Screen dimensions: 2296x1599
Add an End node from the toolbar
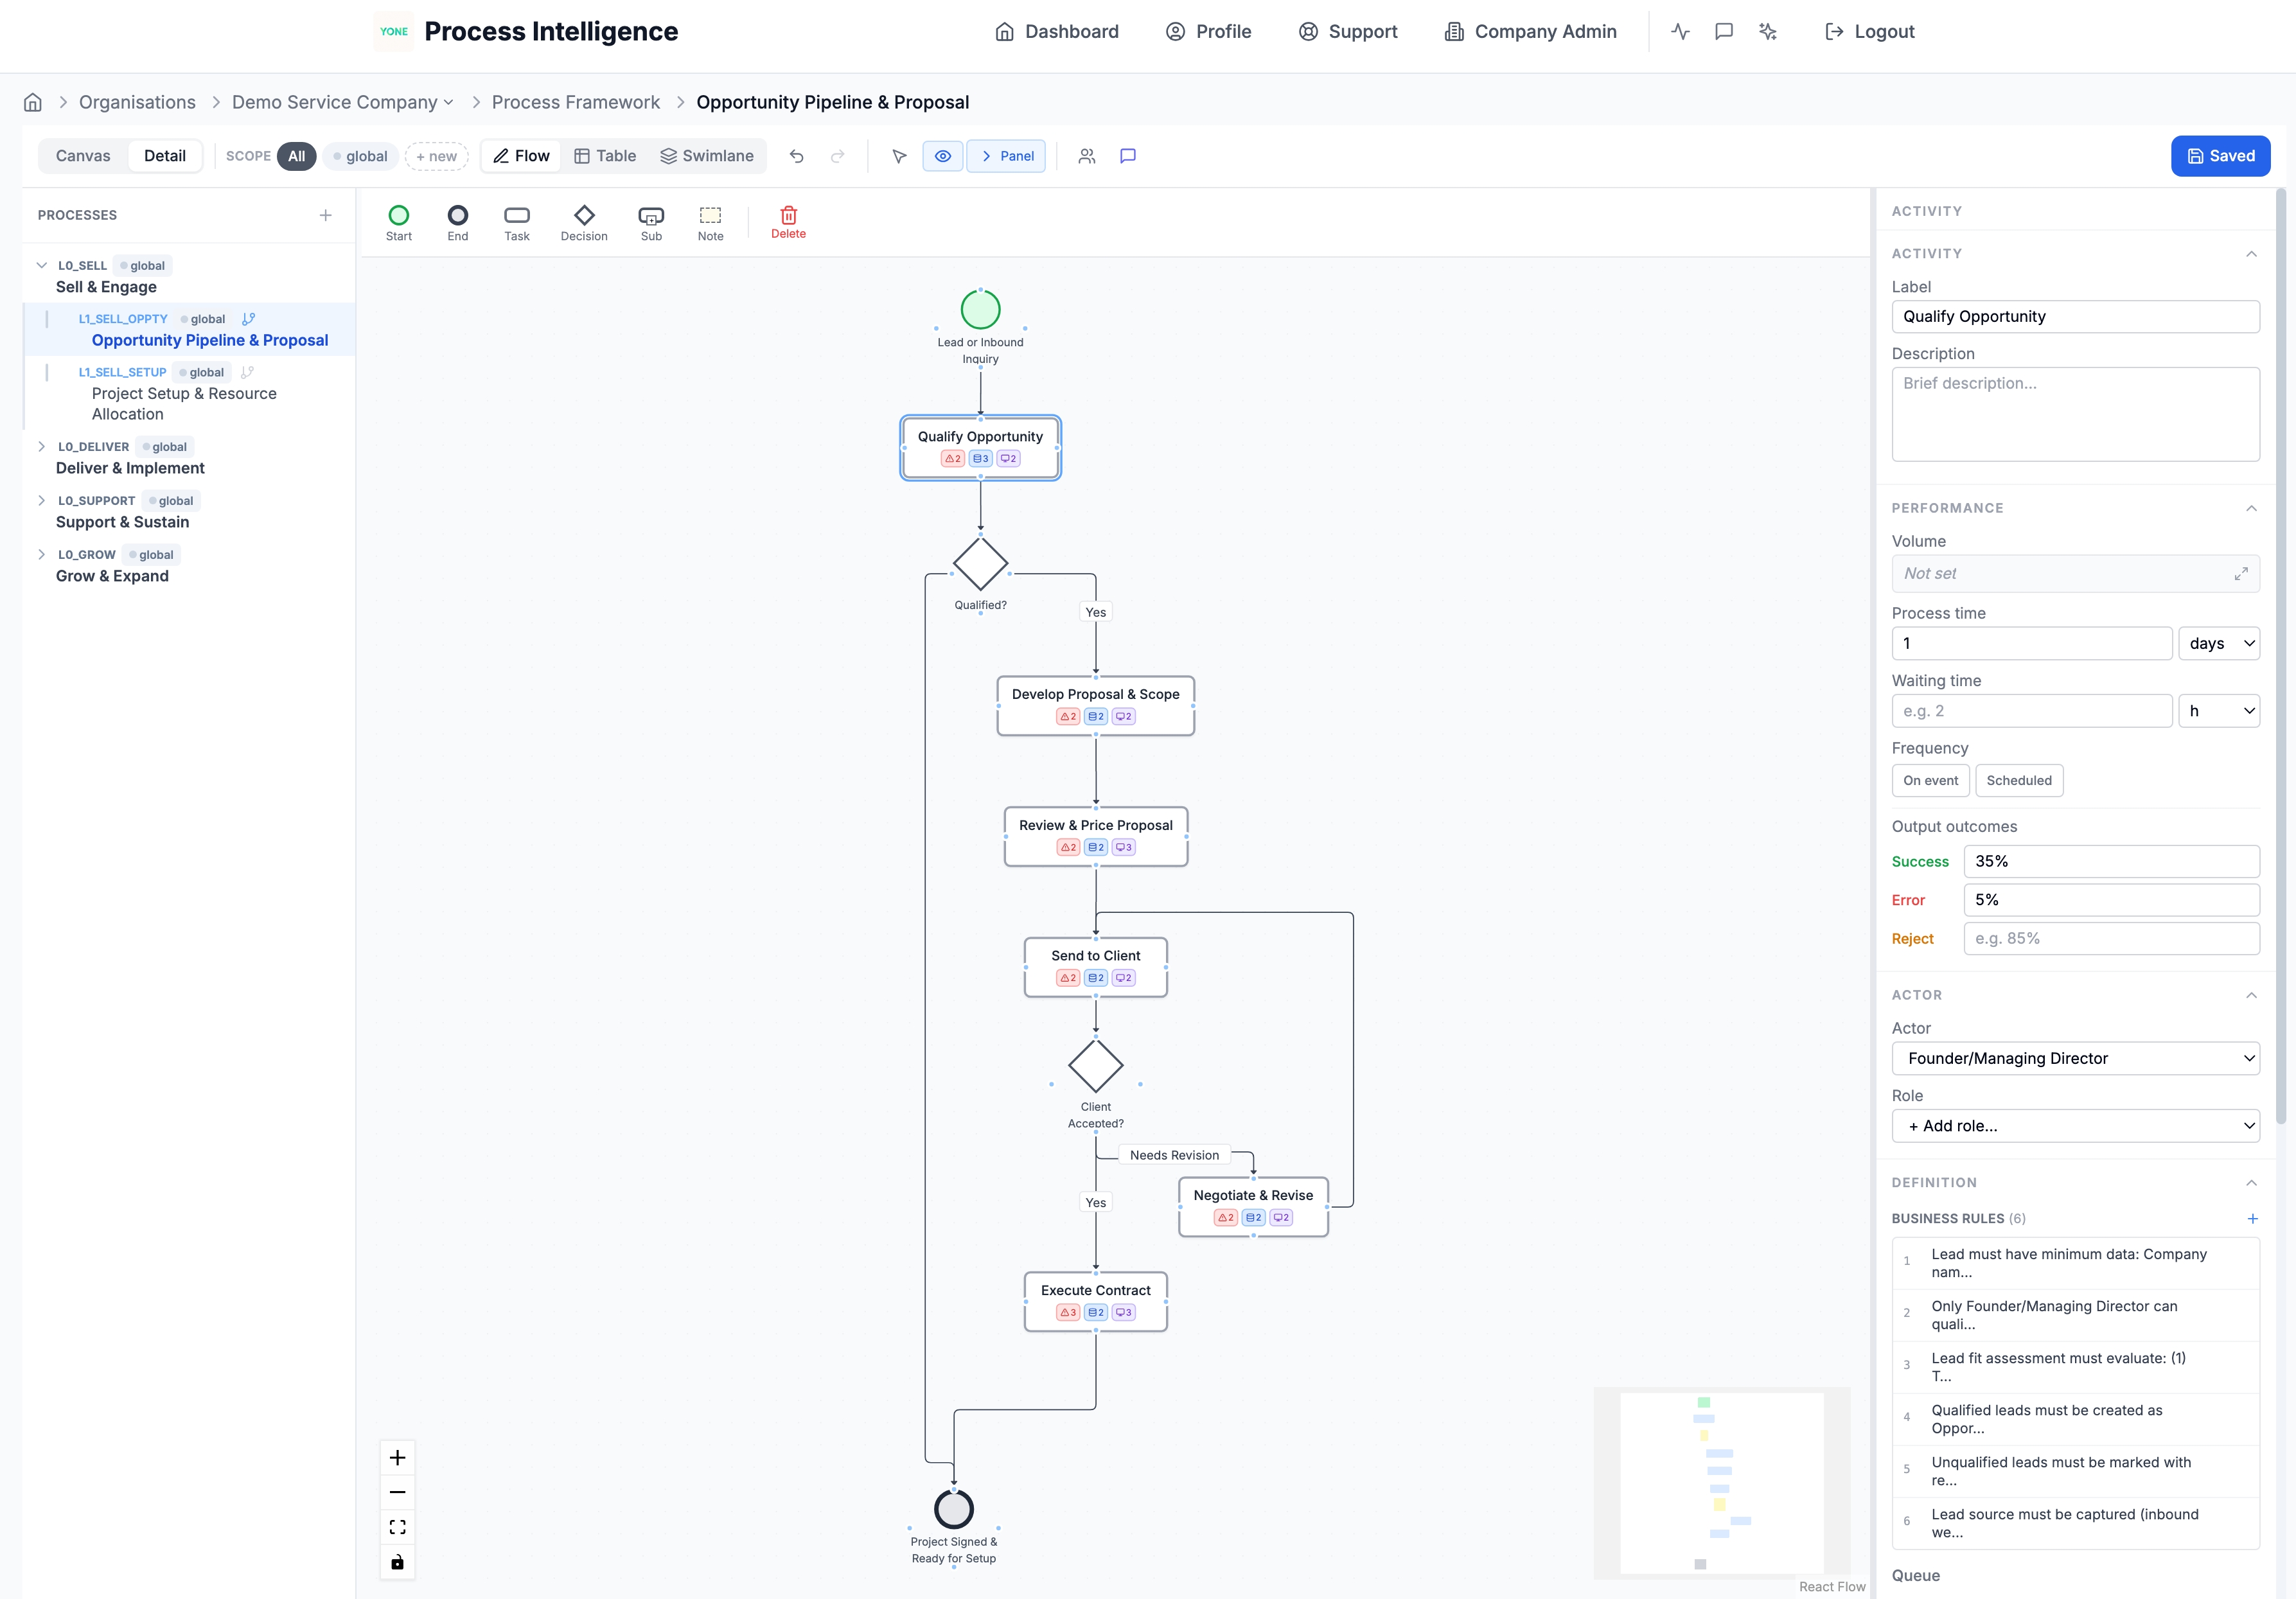tap(457, 222)
